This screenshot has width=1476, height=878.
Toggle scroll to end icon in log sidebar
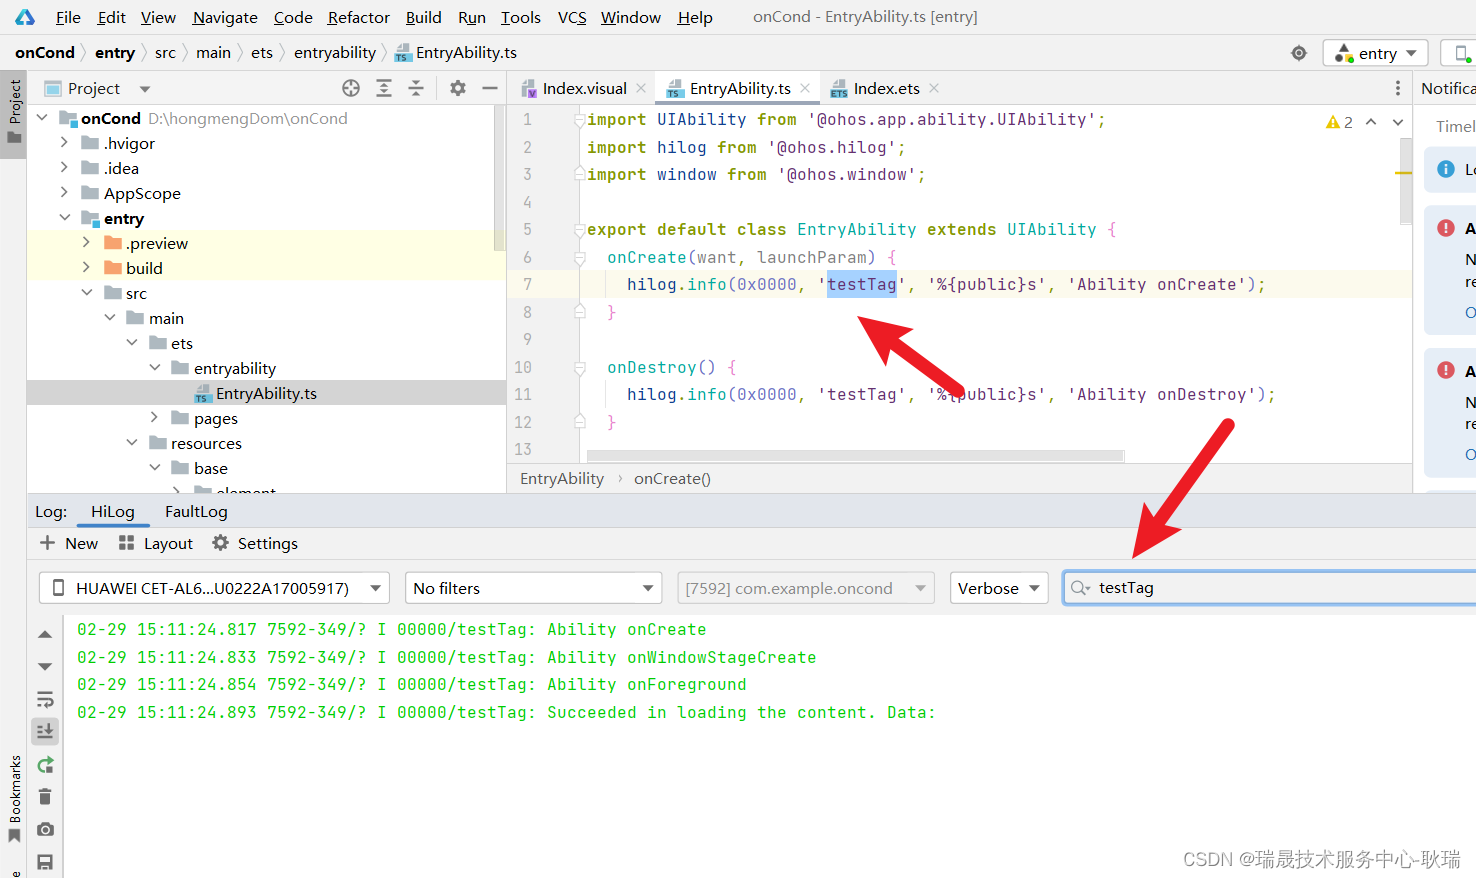[45, 731]
